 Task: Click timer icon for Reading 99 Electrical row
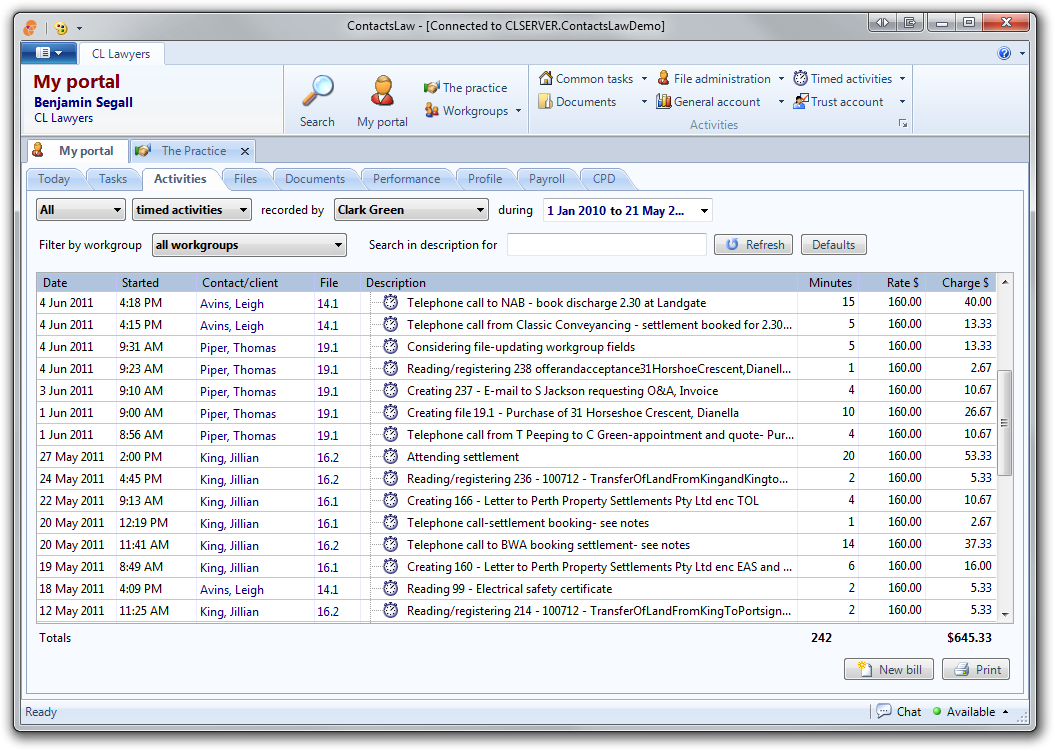click(x=391, y=588)
